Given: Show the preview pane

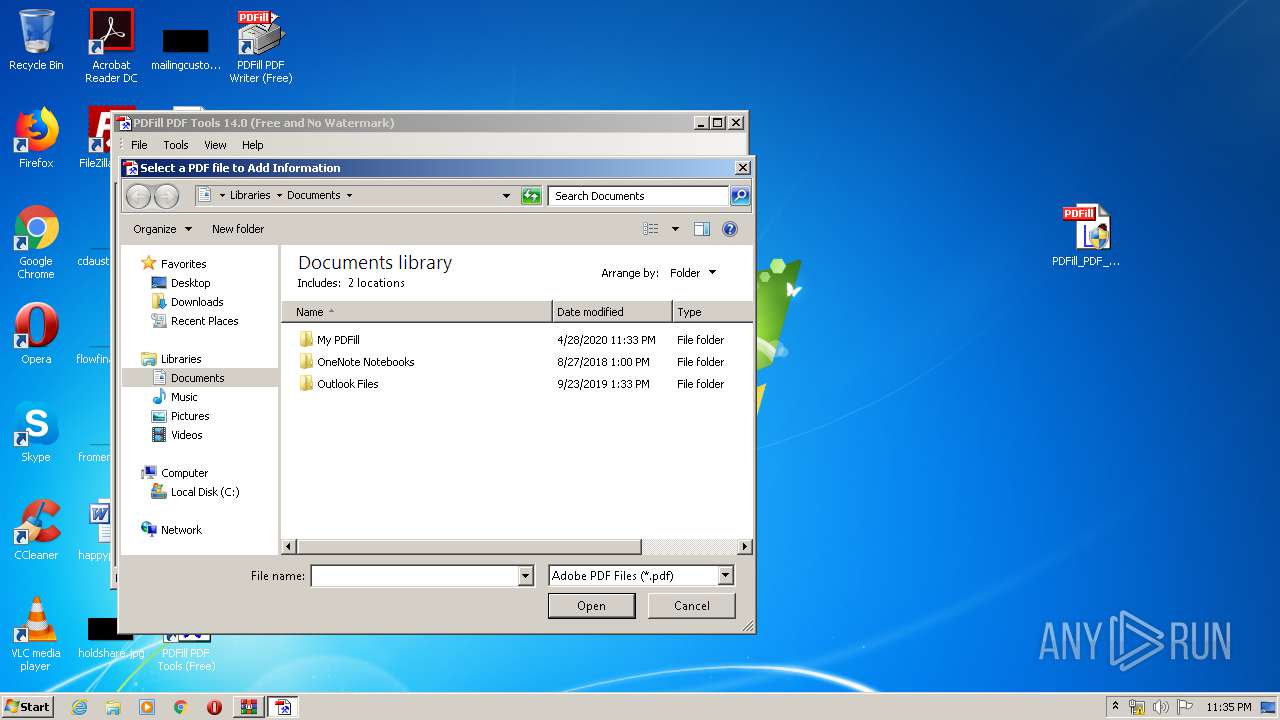Looking at the screenshot, I should coord(702,229).
